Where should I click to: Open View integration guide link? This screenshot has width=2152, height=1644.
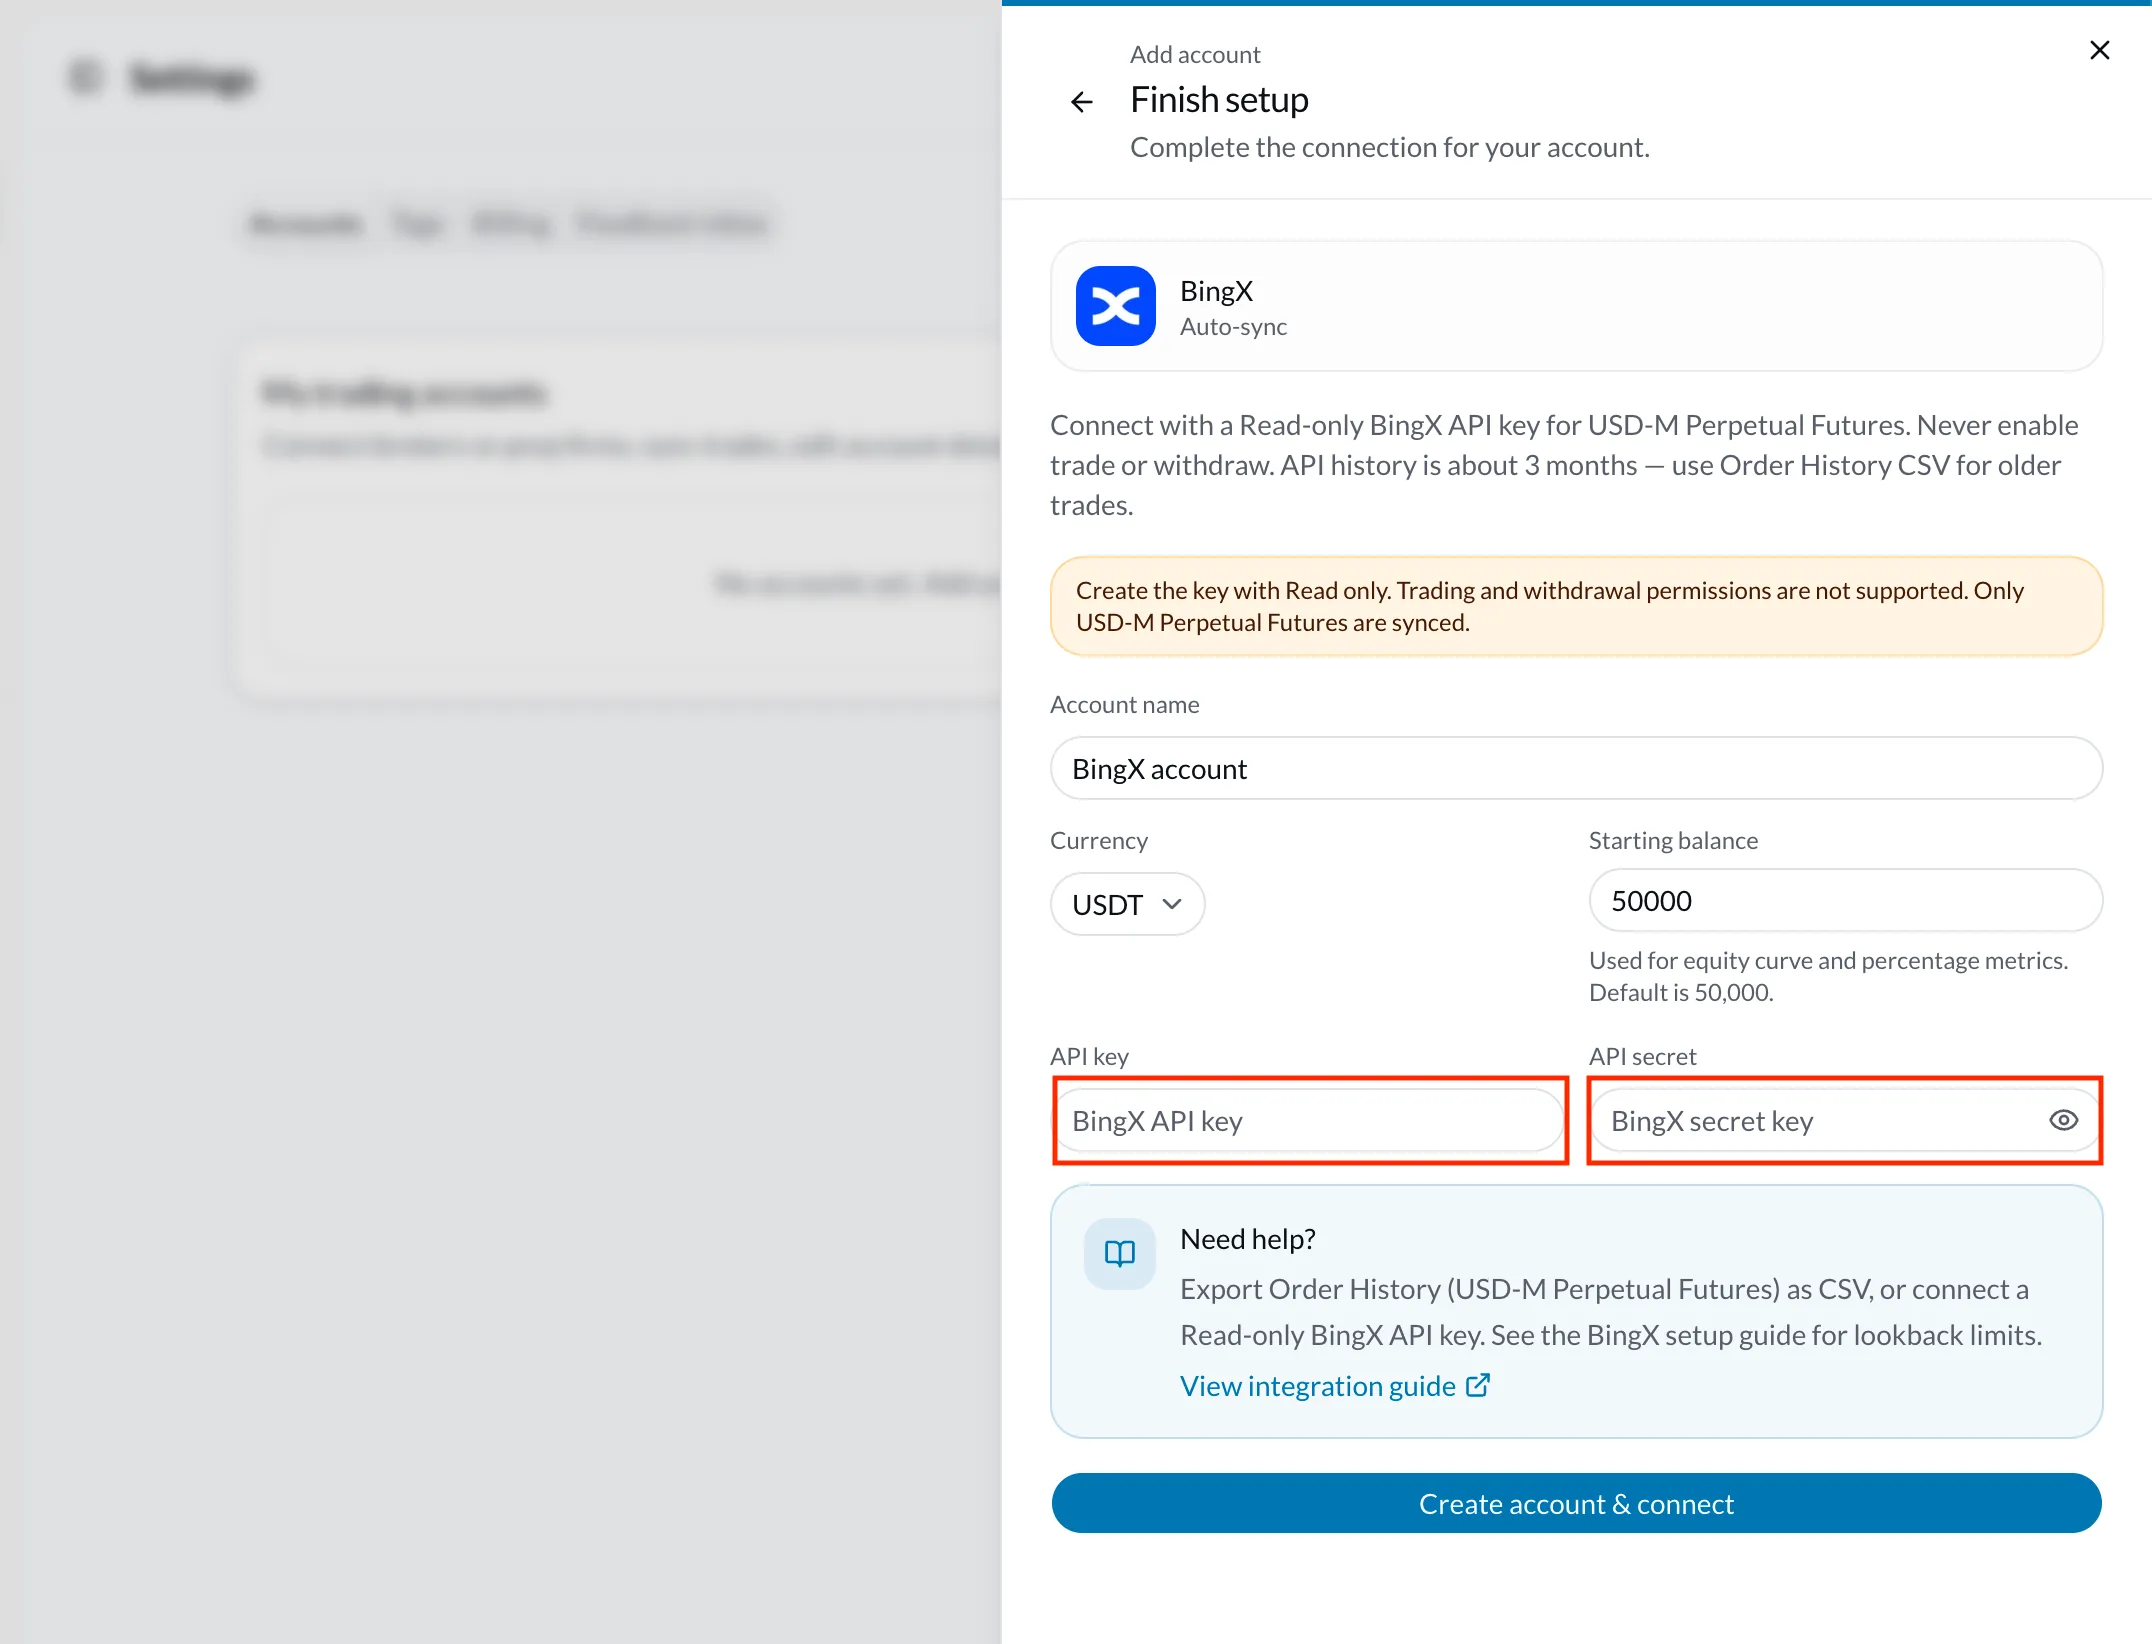(x=1334, y=1385)
